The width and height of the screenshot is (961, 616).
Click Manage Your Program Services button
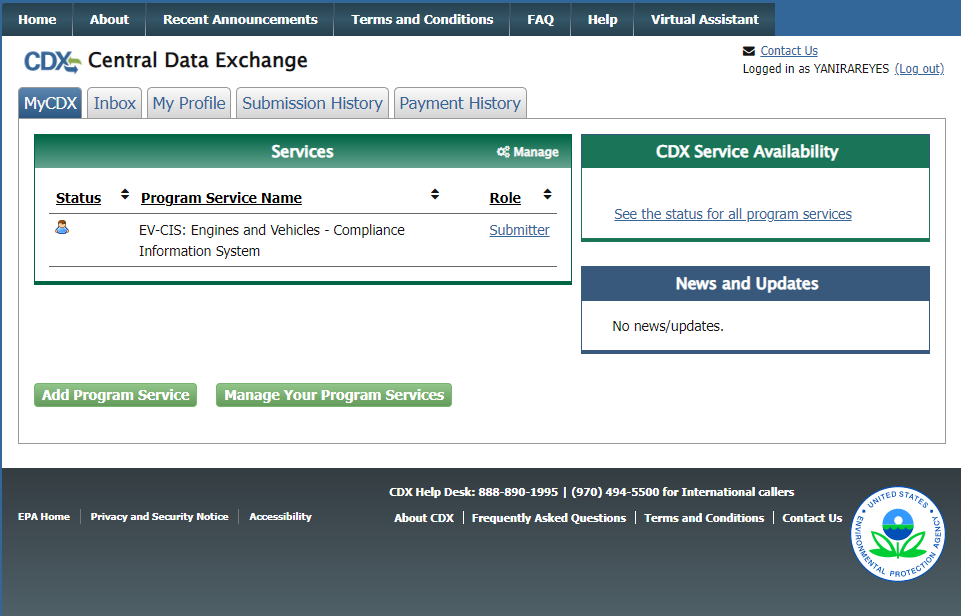(334, 395)
